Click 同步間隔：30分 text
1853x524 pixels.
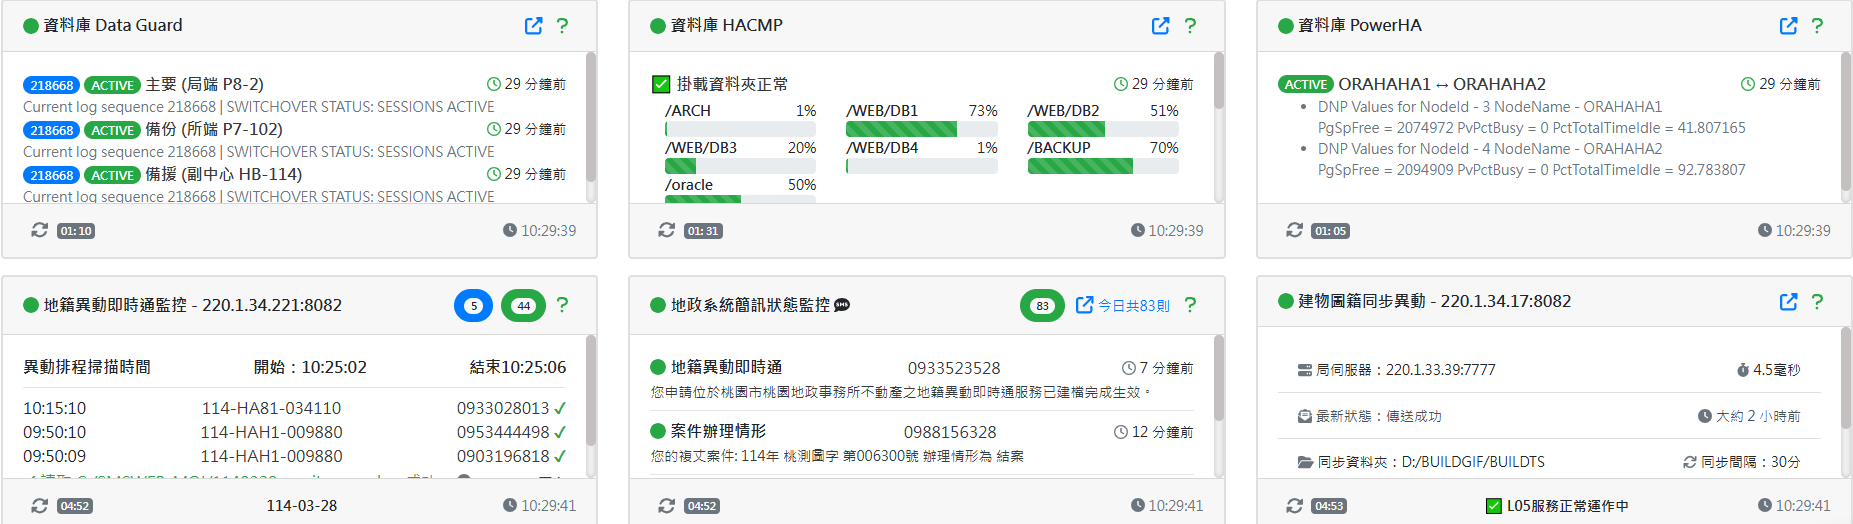(x=1750, y=462)
